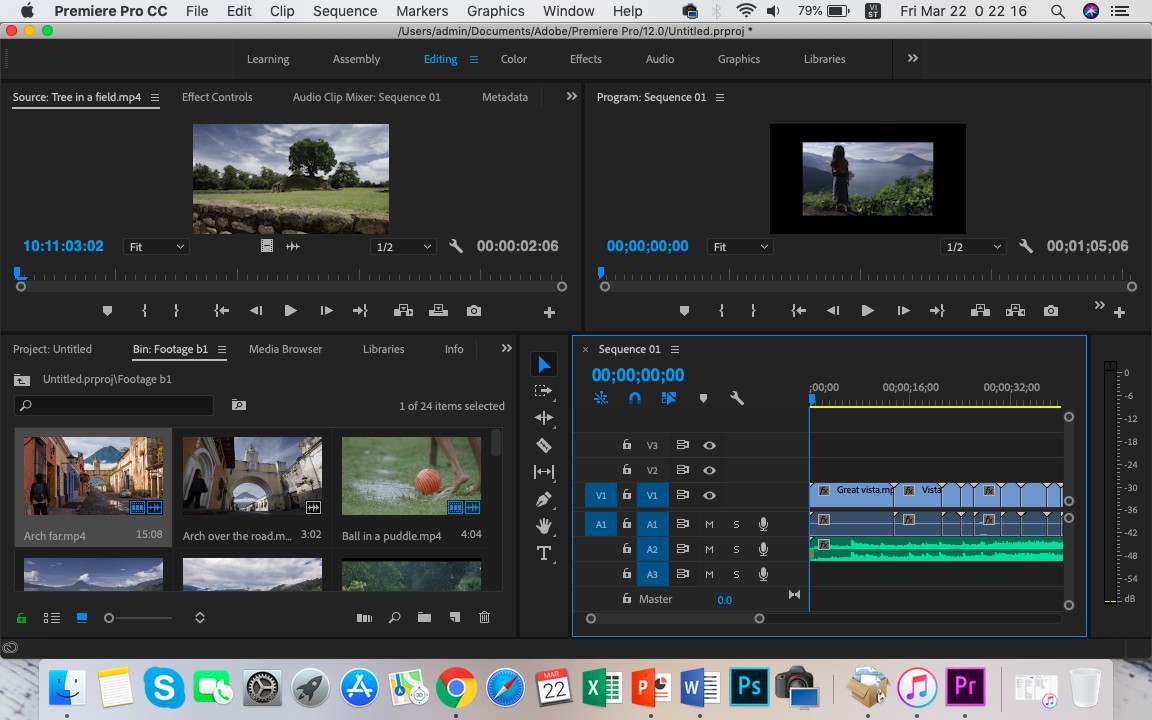This screenshot has height=720, width=1152.
Task: Click the Source monitor playhead scrubber
Action: click(19, 275)
